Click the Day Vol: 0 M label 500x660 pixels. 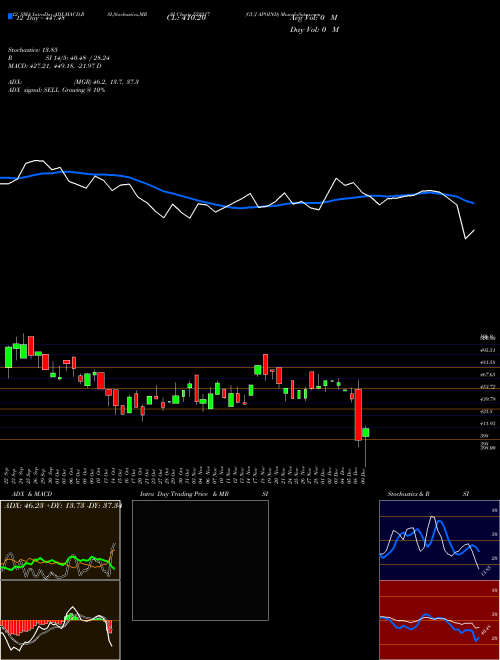(314, 29)
